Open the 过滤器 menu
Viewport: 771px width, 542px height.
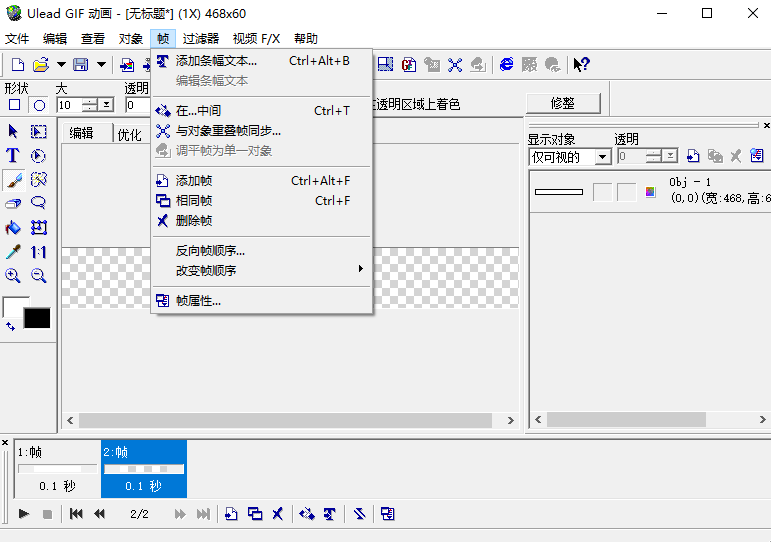click(x=200, y=39)
